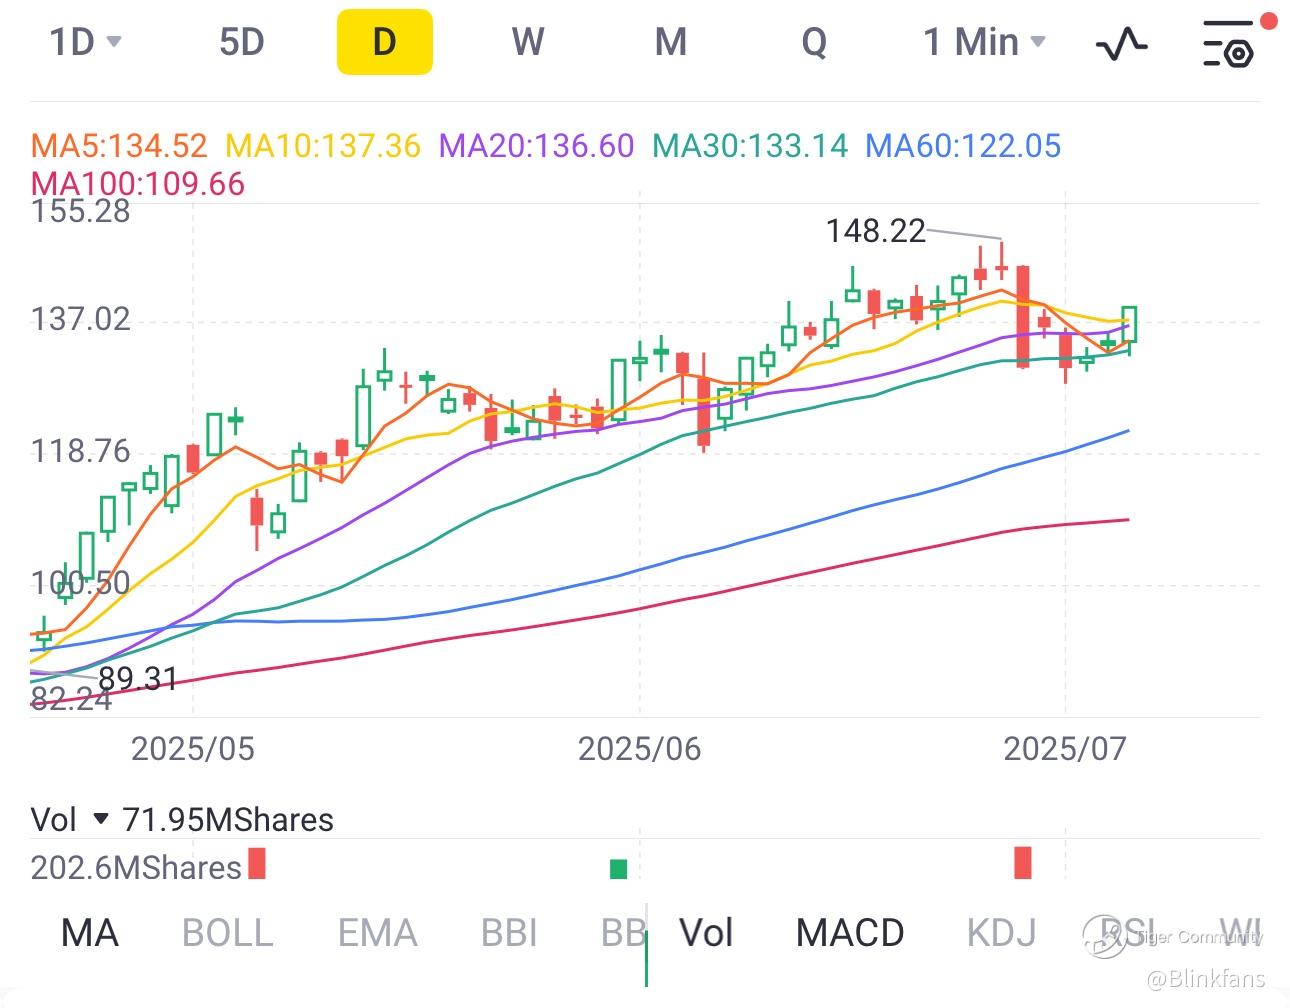
Task: Click the MA30:133.14 legend value
Action: (x=750, y=146)
